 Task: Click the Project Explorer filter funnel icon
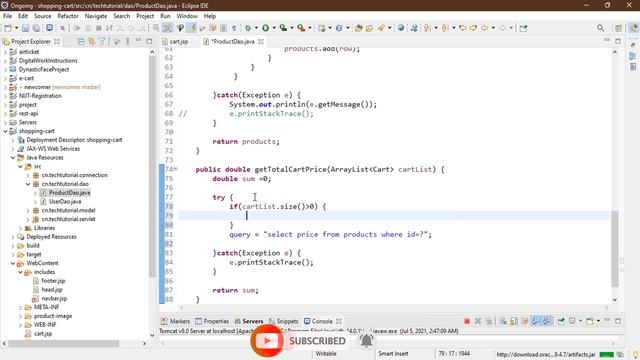point(102,42)
